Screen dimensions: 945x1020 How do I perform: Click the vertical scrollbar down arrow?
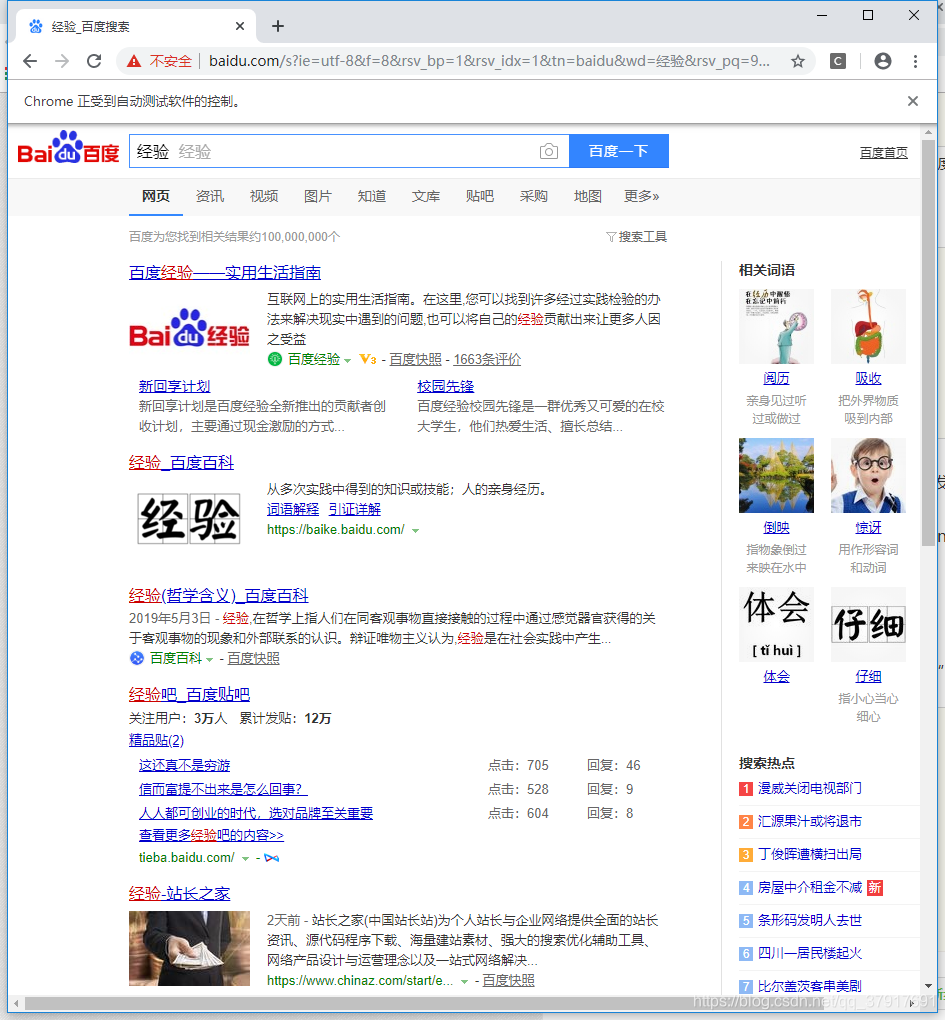tap(928, 986)
